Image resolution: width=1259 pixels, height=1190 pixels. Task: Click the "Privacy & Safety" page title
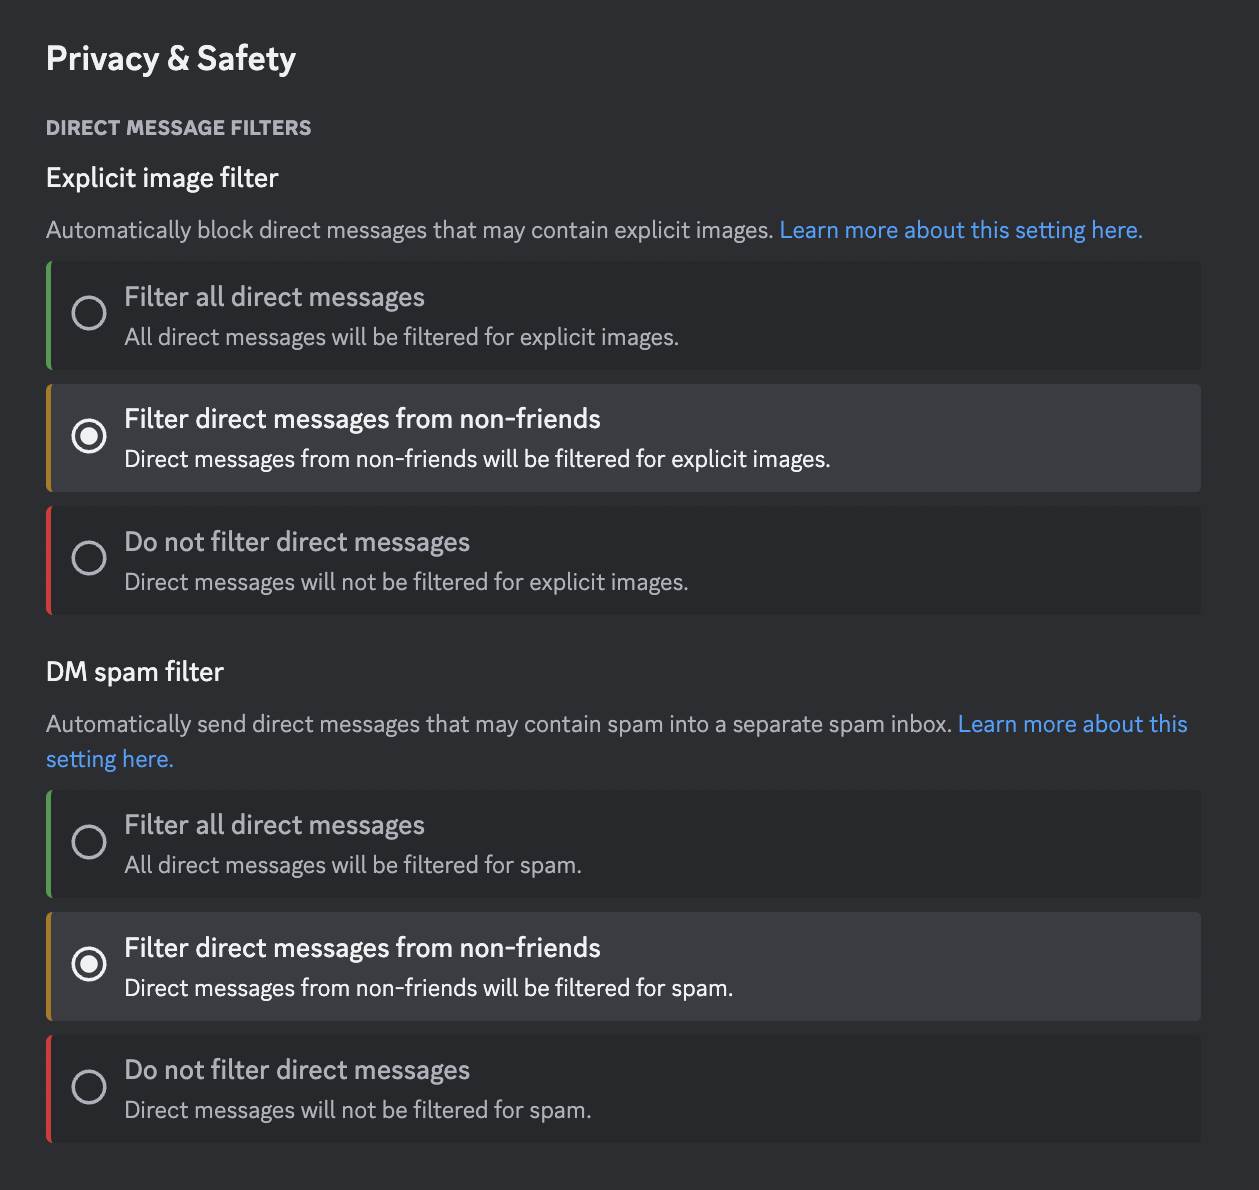pyautogui.click(x=170, y=58)
